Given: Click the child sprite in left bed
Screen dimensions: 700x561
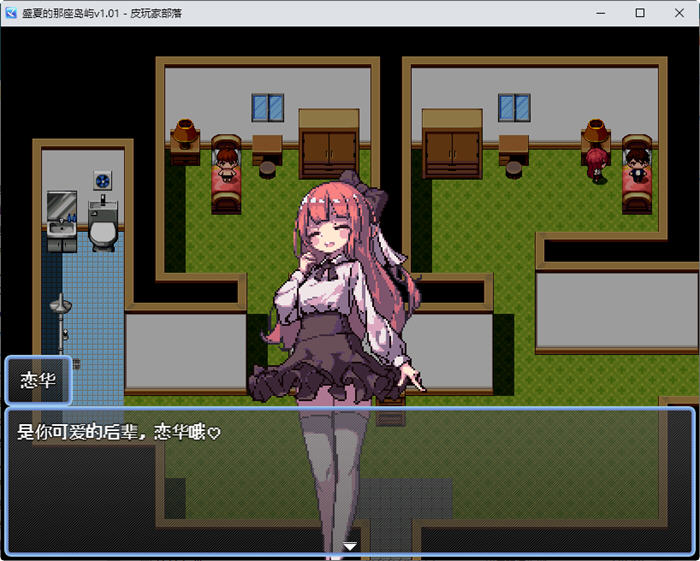Looking at the screenshot, I should (x=227, y=164).
